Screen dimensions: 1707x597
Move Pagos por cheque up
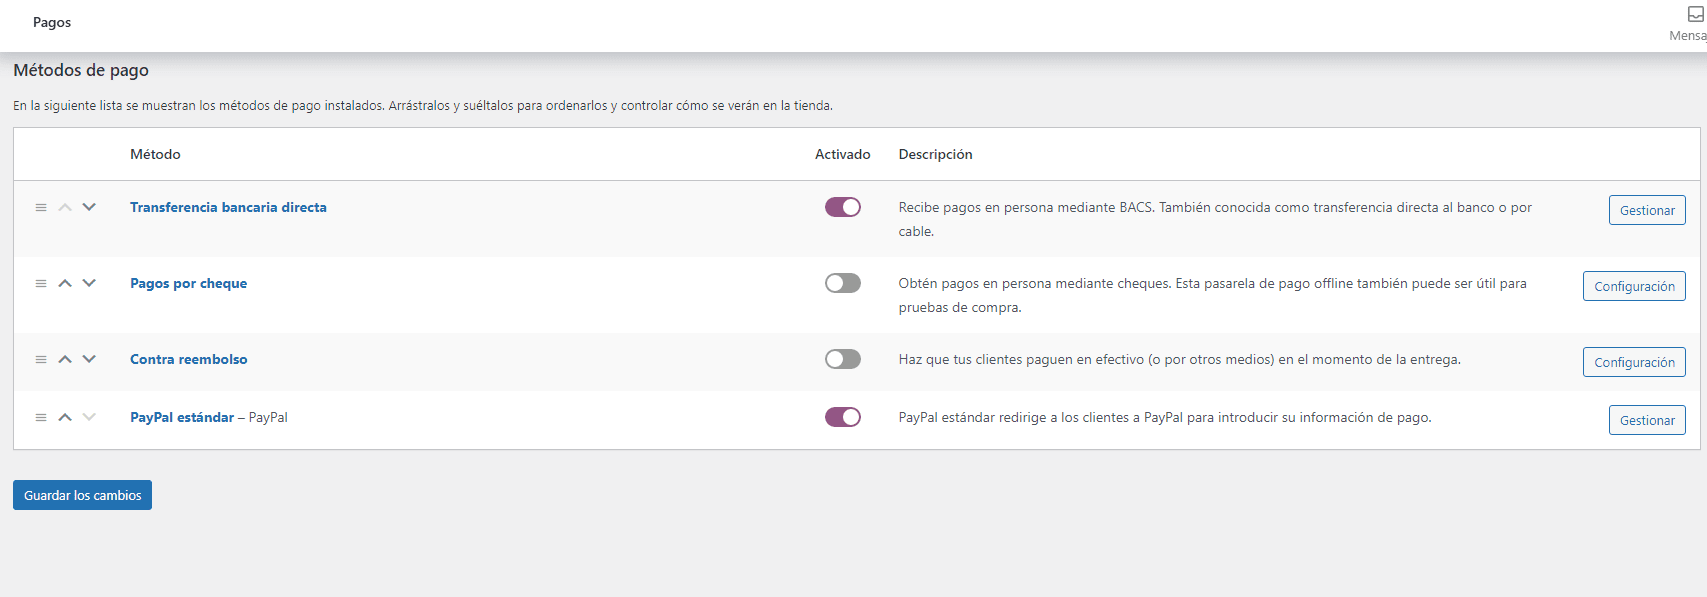65,284
